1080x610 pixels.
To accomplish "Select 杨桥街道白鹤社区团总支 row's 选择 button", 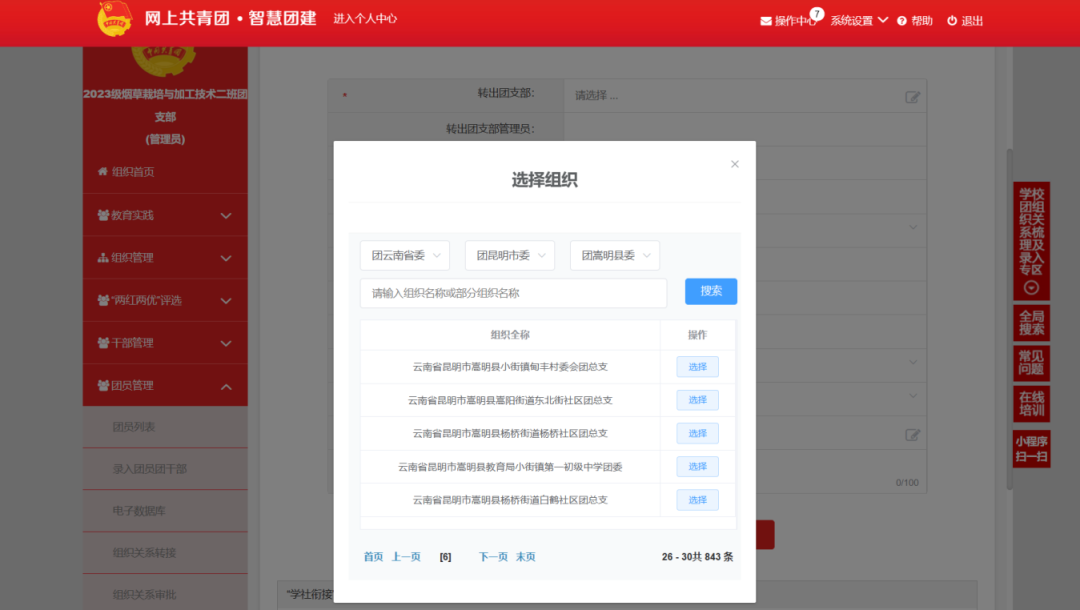I will tap(698, 500).
